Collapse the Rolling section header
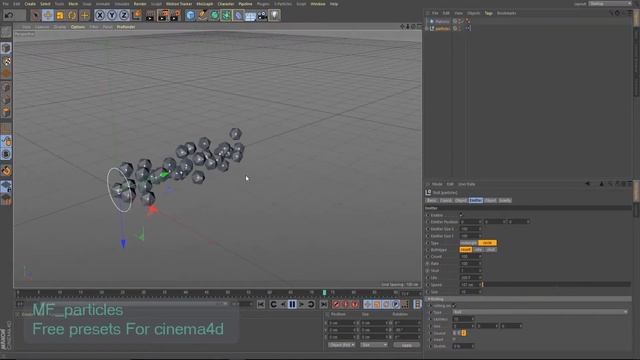640x360 pixels. pos(529,299)
